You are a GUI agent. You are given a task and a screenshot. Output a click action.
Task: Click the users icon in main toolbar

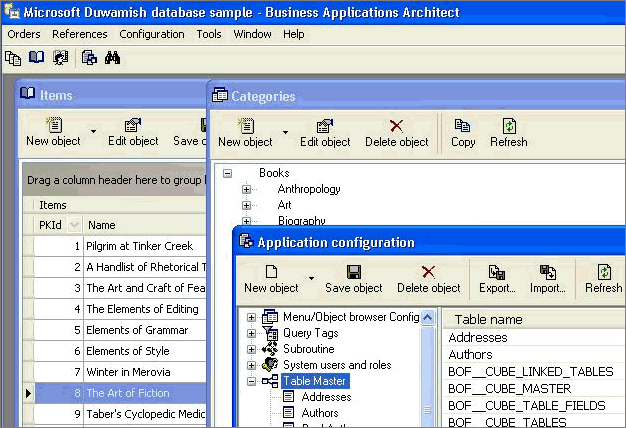pos(61,58)
